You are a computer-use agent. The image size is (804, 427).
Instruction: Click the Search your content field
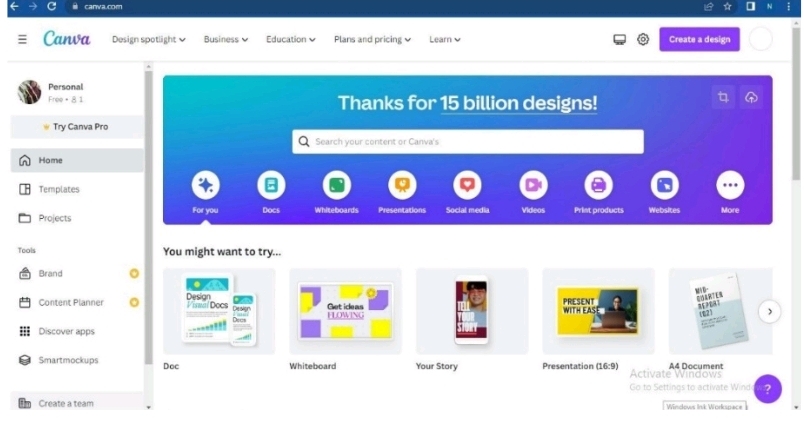pyautogui.click(x=468, y=141)
